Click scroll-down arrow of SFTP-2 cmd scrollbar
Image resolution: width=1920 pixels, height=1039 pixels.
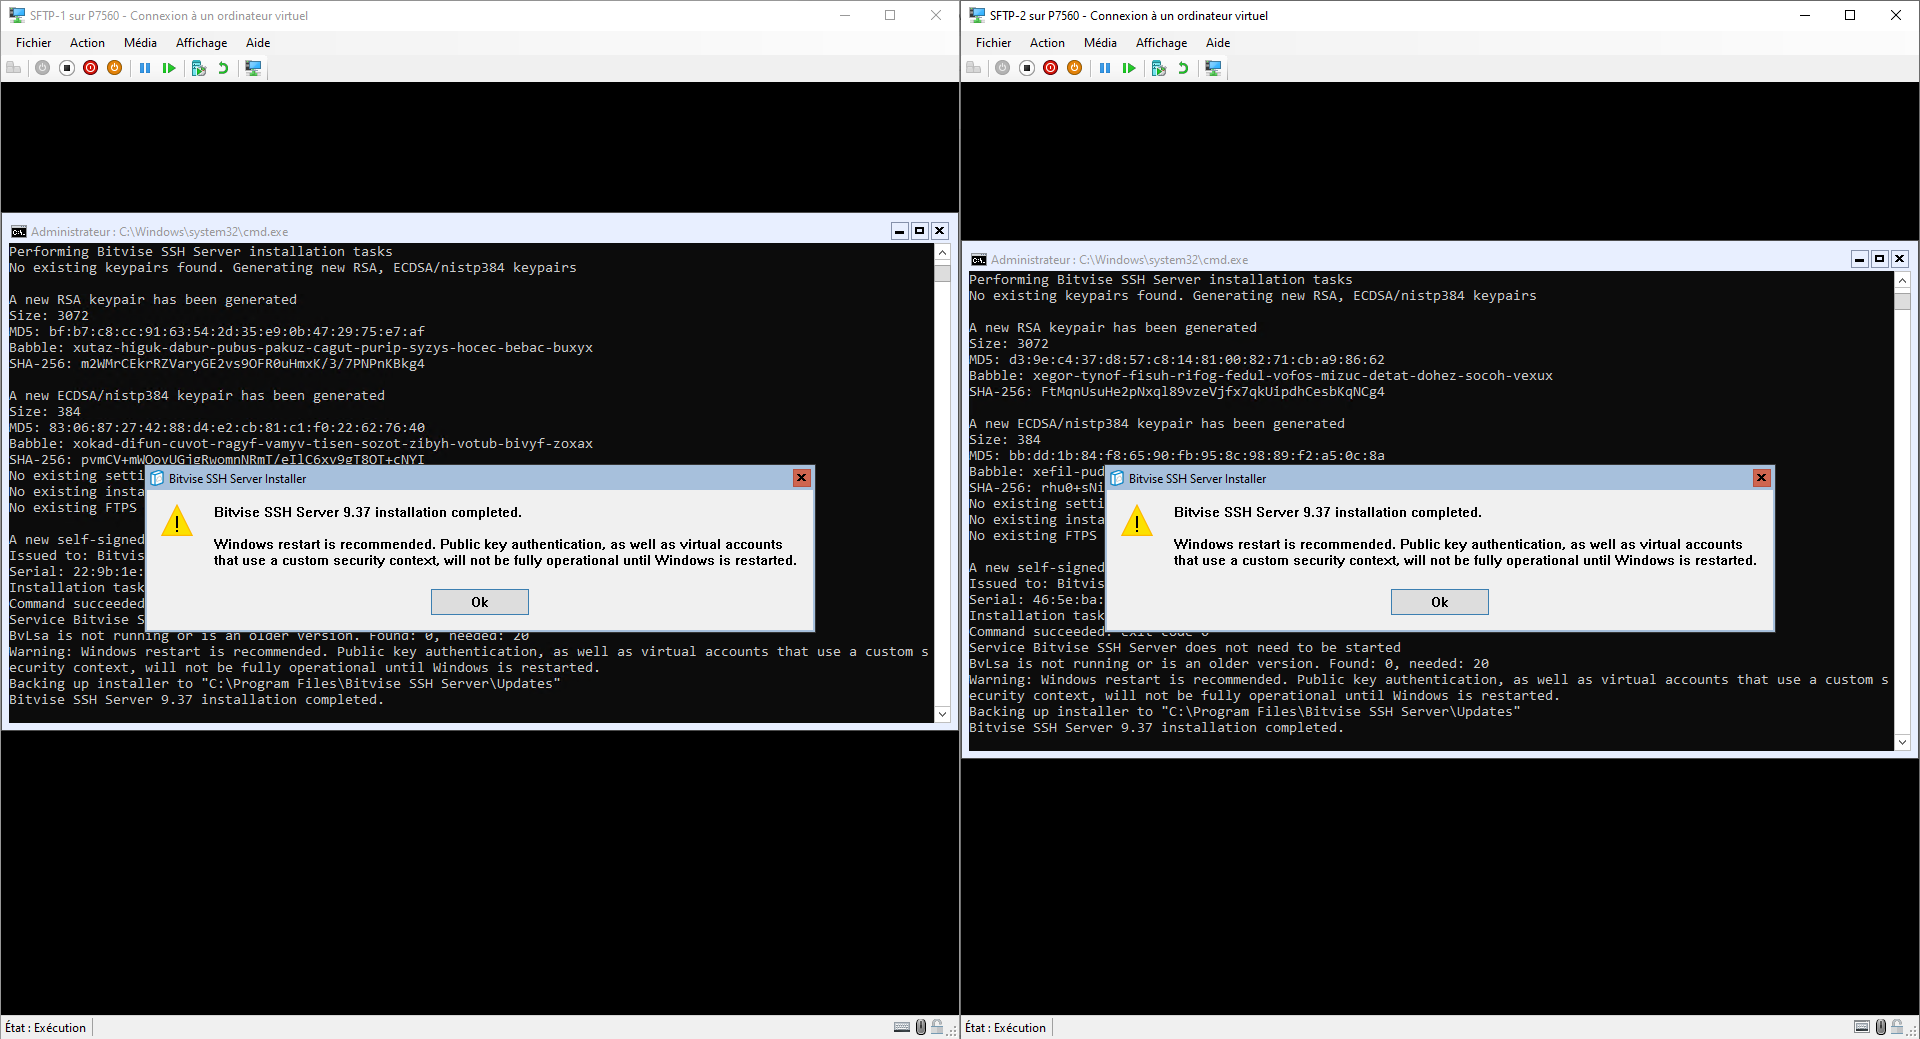pos(1902,742)
